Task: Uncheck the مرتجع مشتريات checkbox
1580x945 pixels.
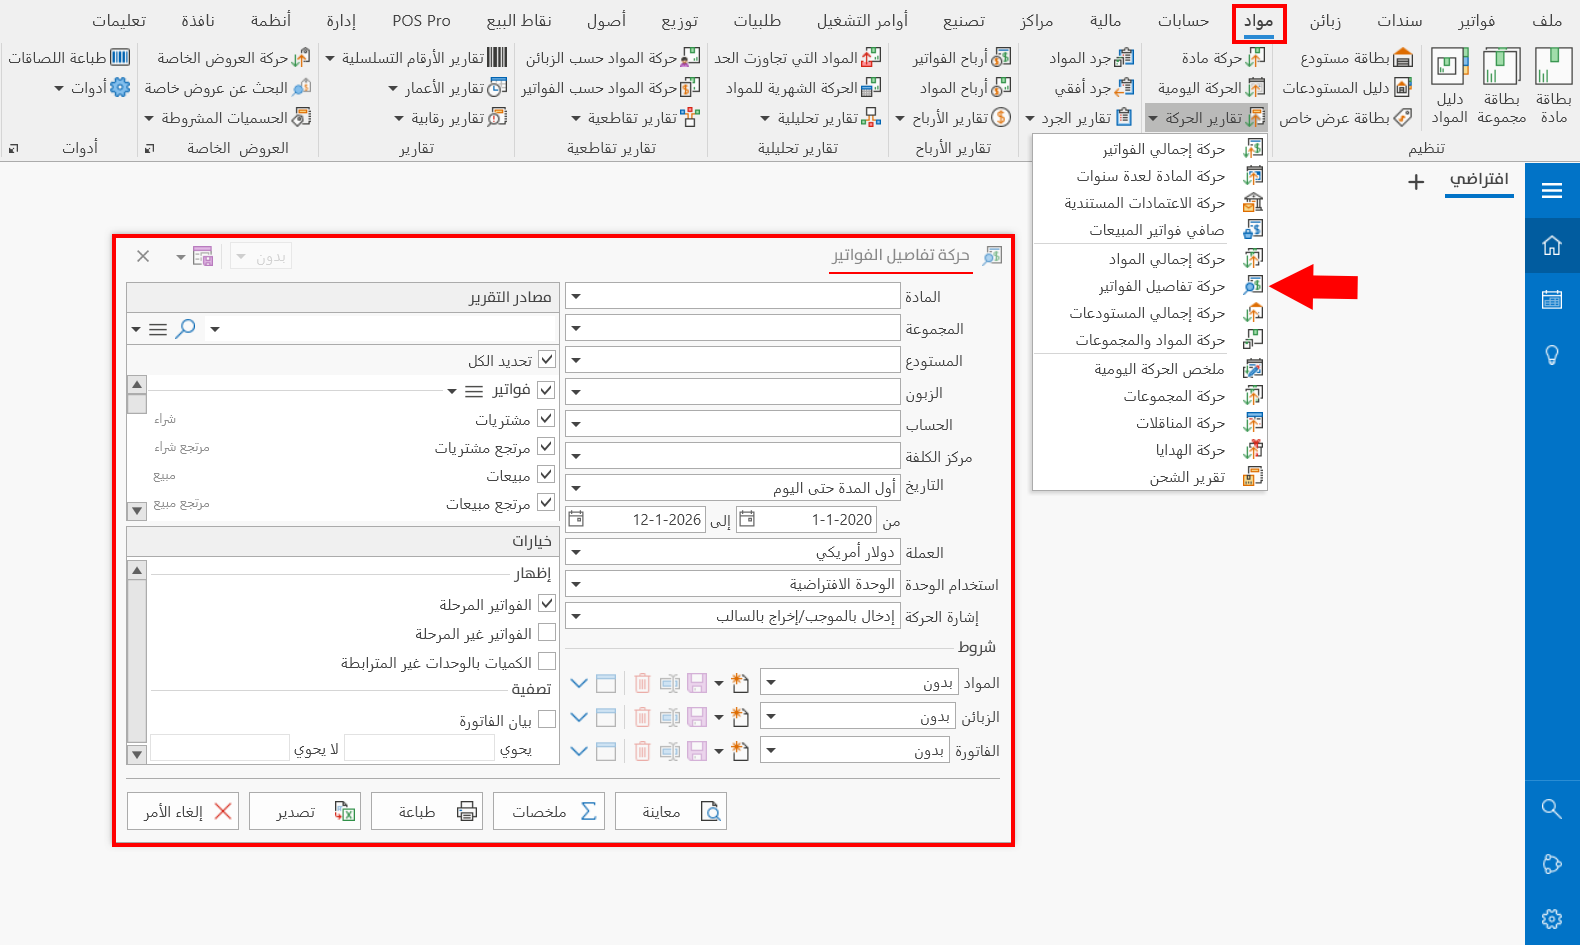Action: pos(546,446)
